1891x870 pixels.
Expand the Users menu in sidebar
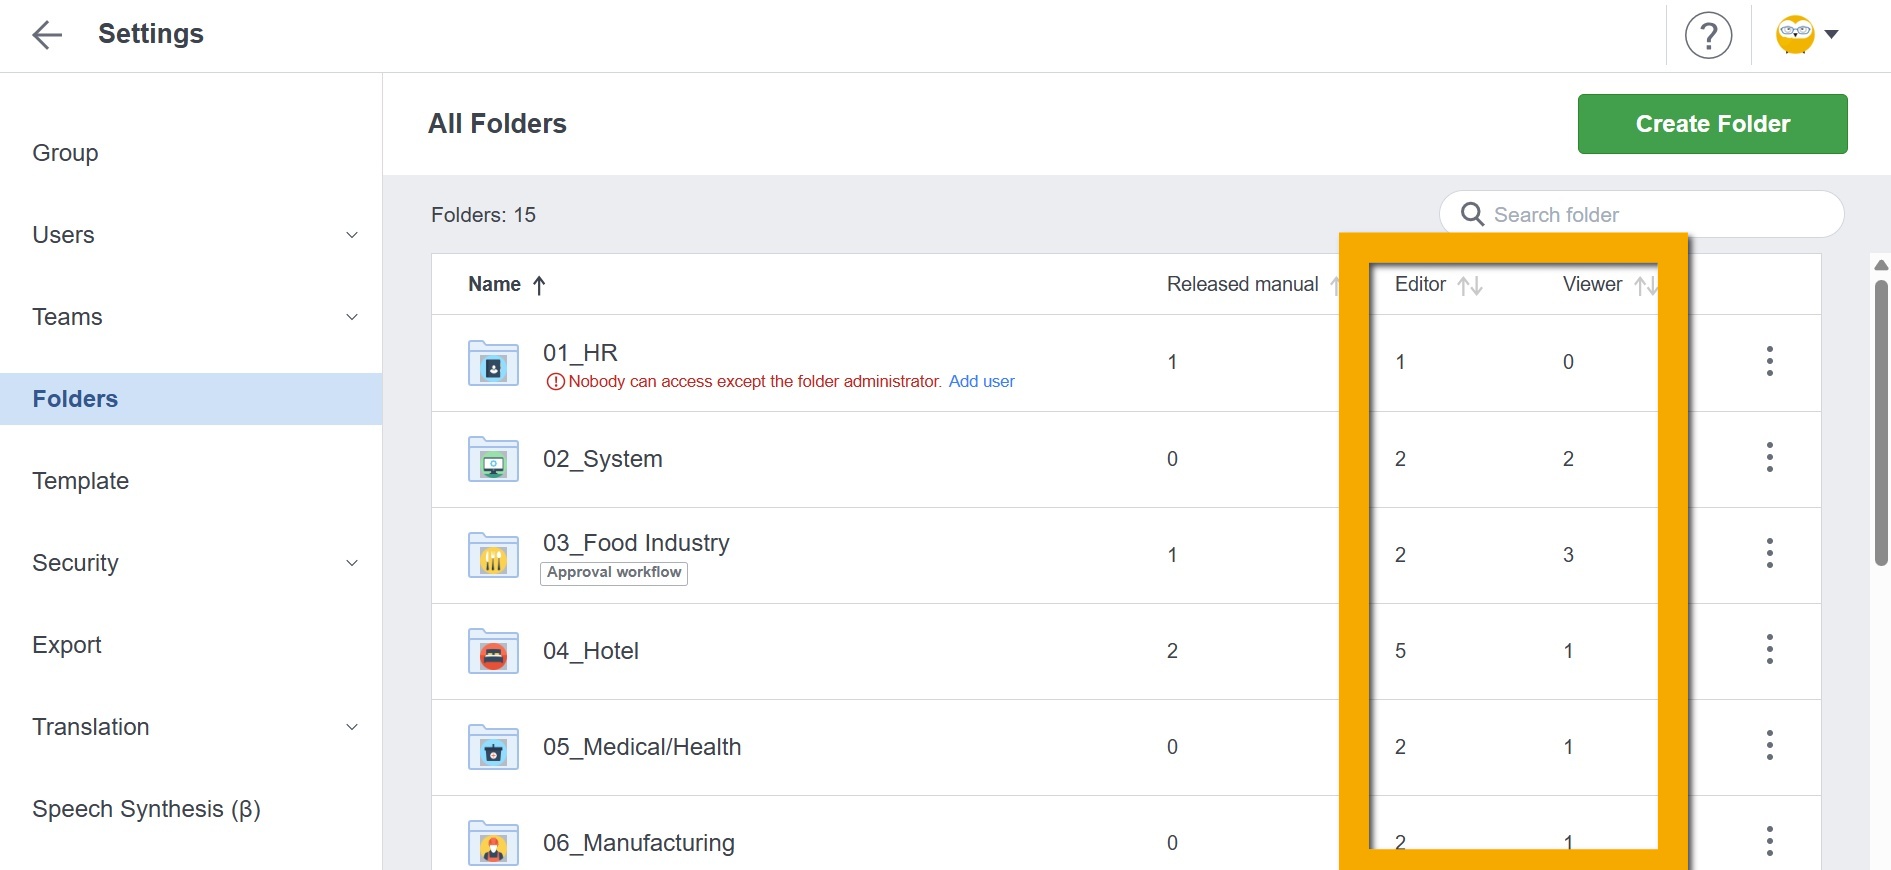(351, 235)
